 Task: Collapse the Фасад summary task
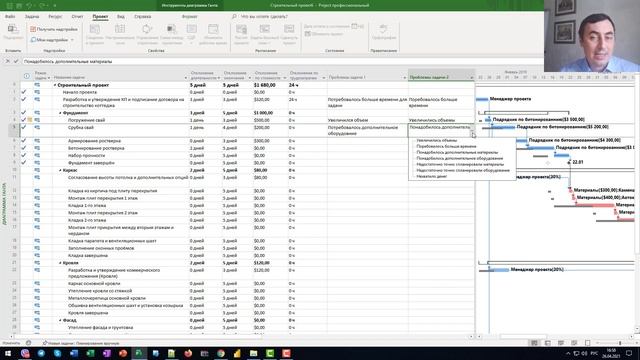point(60,320)
